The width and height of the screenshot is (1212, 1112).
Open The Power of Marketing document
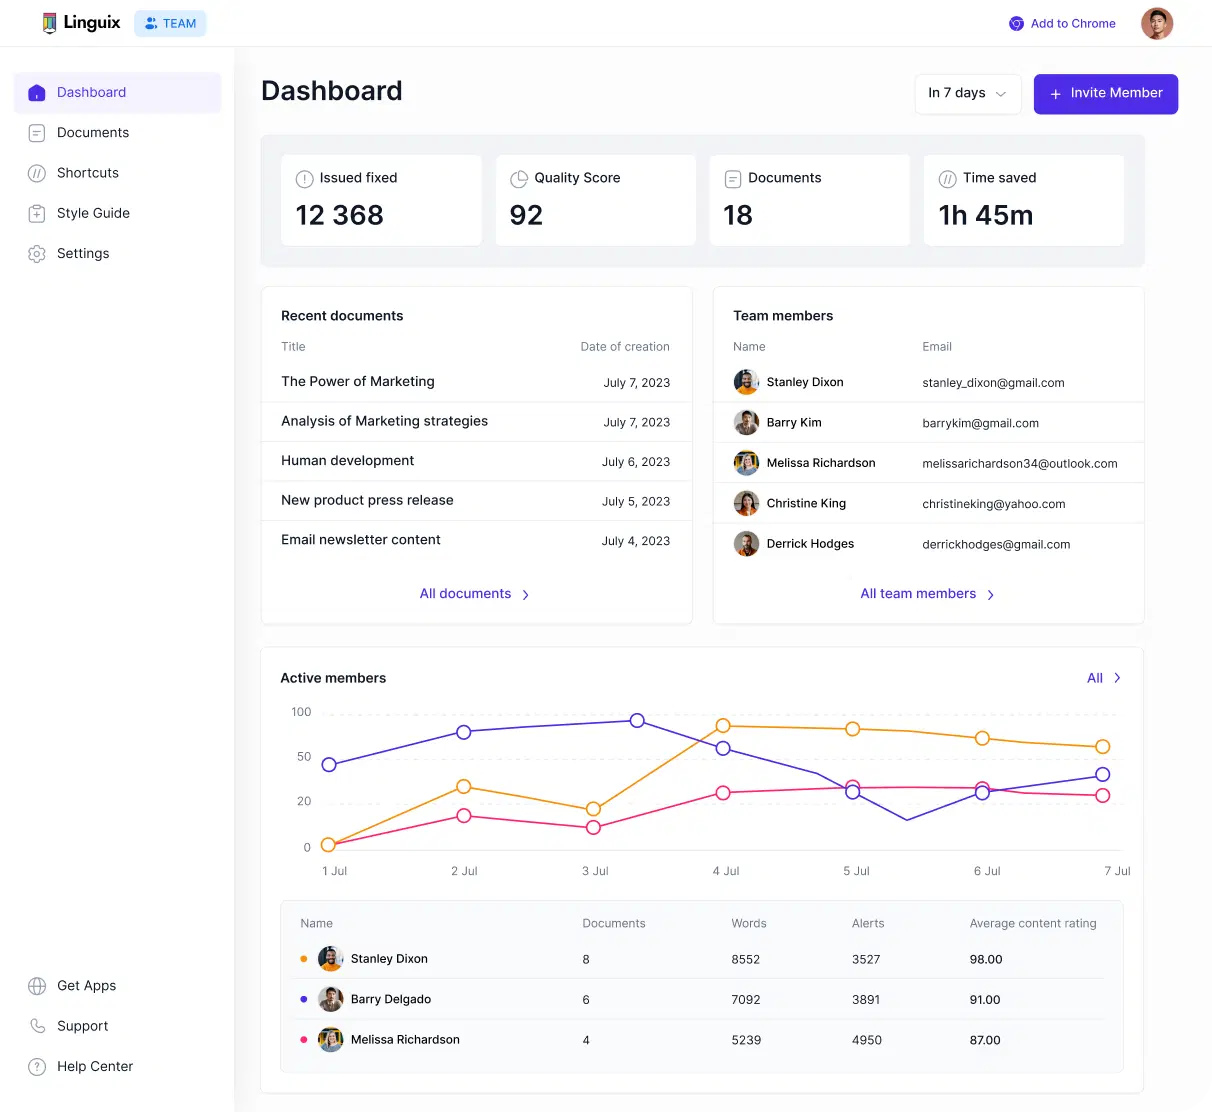click(x=358, y=382)
